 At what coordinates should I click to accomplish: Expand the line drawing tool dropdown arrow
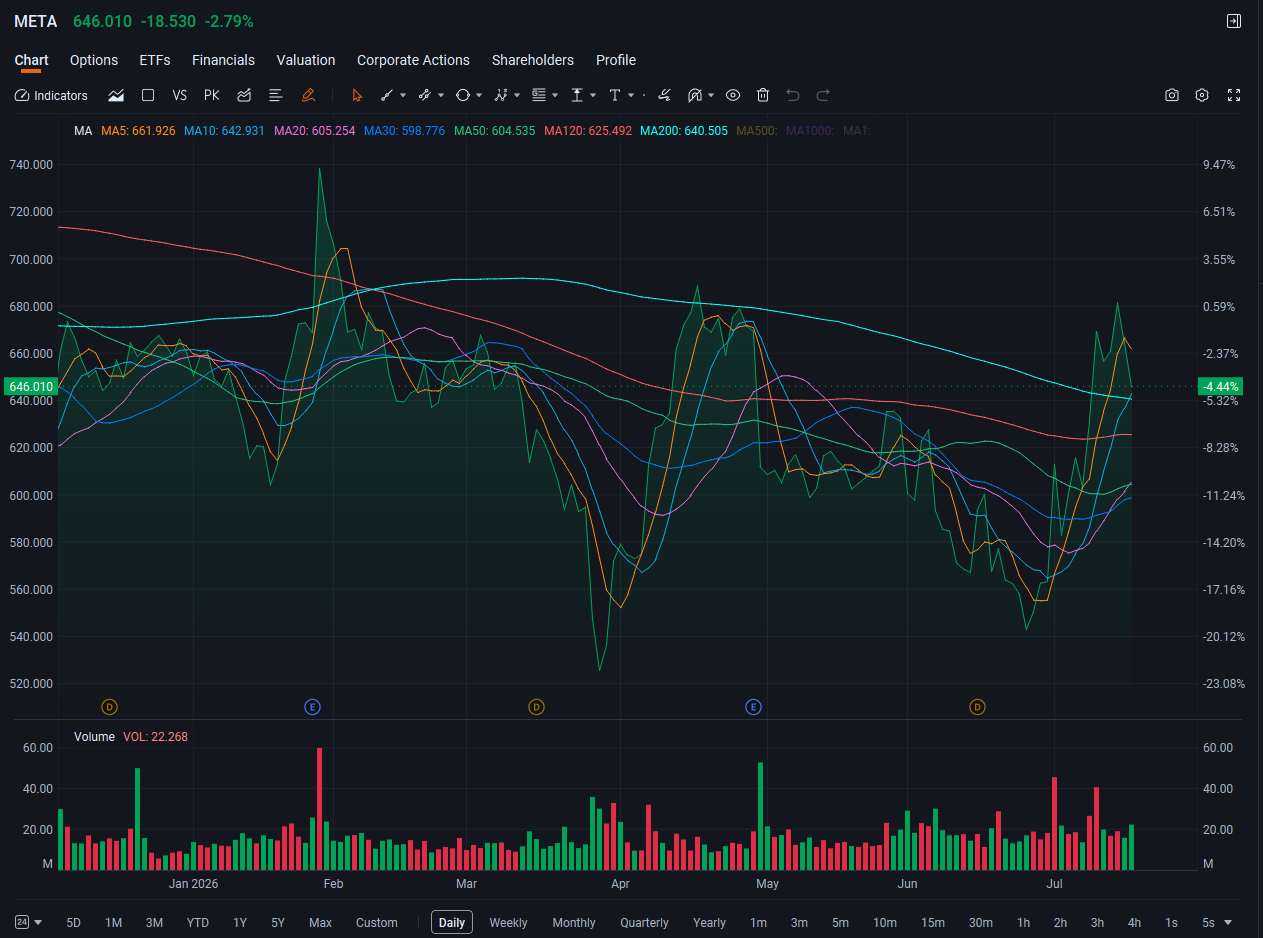403,95
